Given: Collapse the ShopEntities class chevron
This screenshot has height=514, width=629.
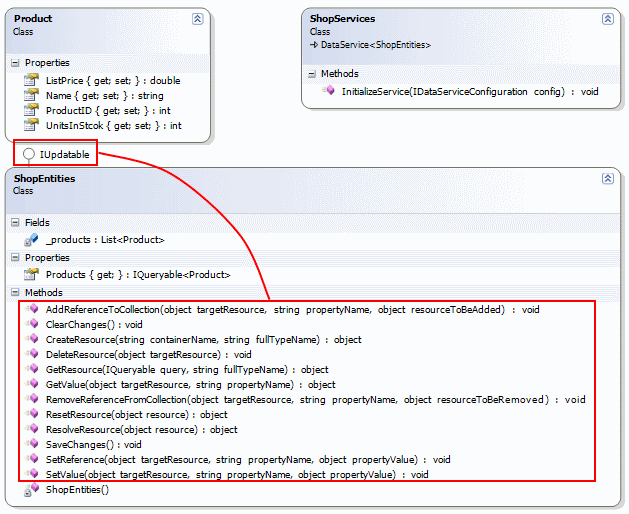Looking at the screenshot, I should click(607, 178).
